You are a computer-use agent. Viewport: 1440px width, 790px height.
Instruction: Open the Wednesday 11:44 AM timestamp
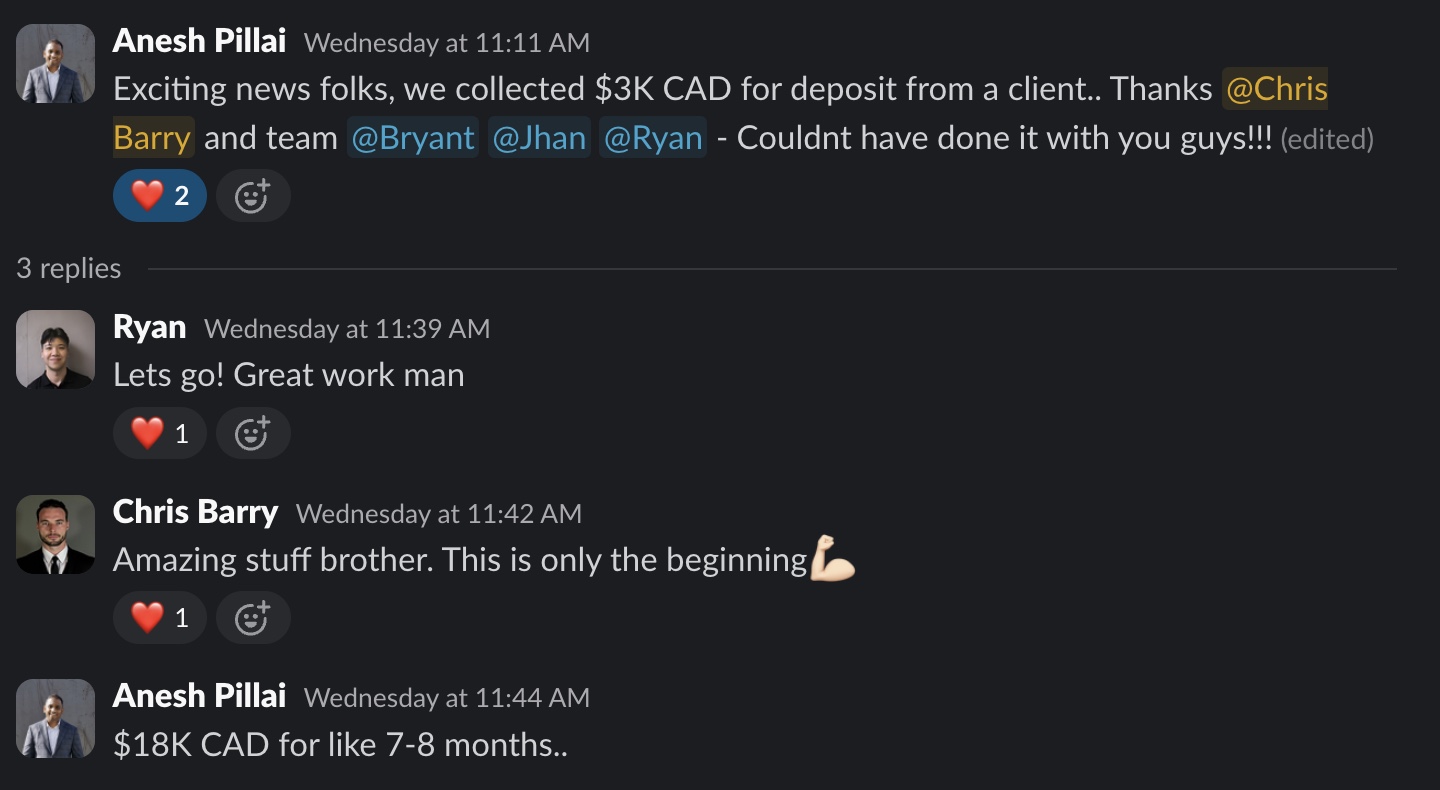click(447, 697)
